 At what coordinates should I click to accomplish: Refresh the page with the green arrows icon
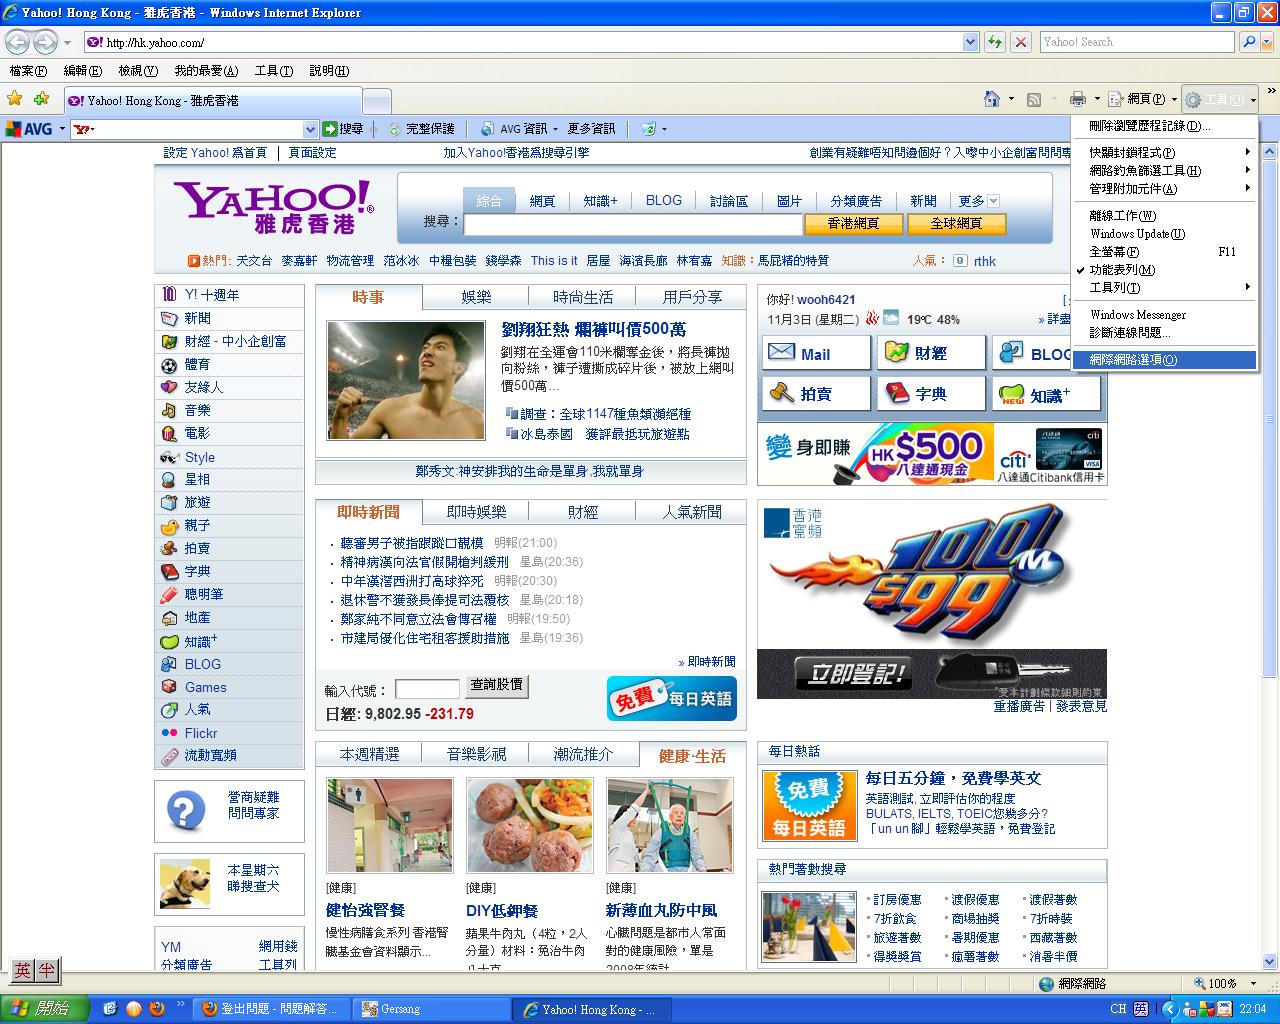(x=994, y=42)
